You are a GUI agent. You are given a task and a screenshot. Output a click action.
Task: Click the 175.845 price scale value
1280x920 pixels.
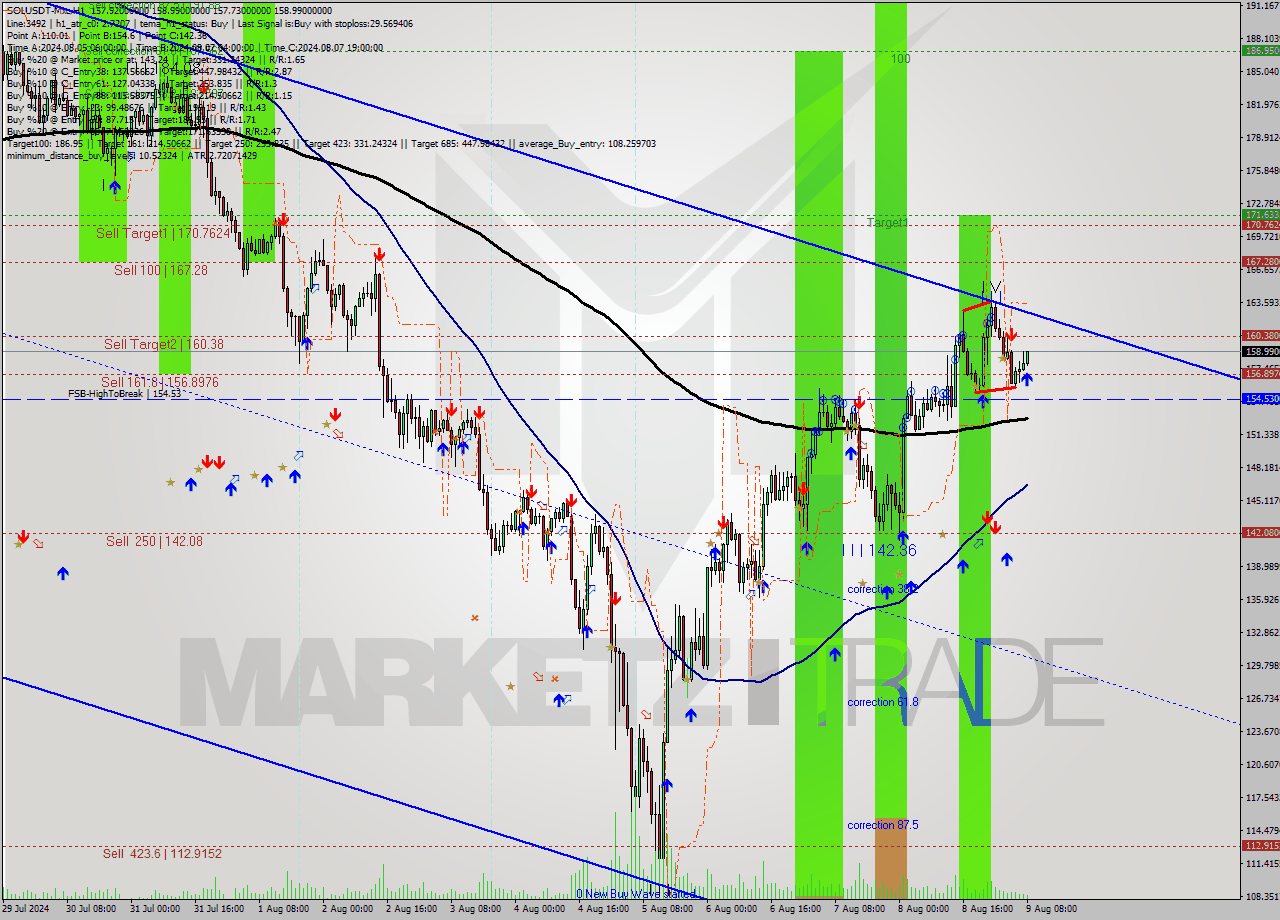pyautogui.click(x=1261, y=171)
